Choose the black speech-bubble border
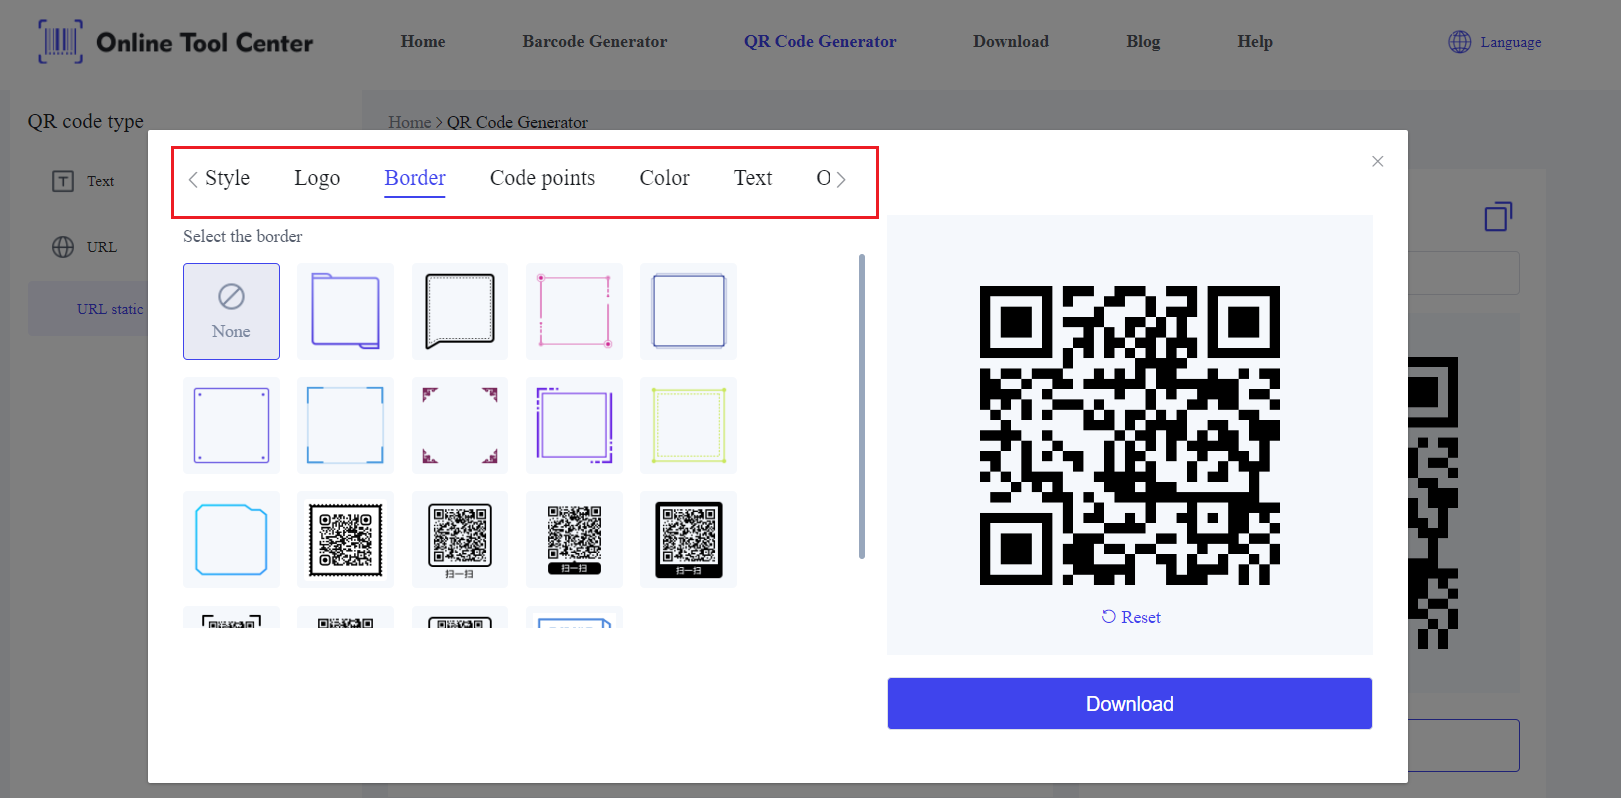 click(x=460, y=311)
